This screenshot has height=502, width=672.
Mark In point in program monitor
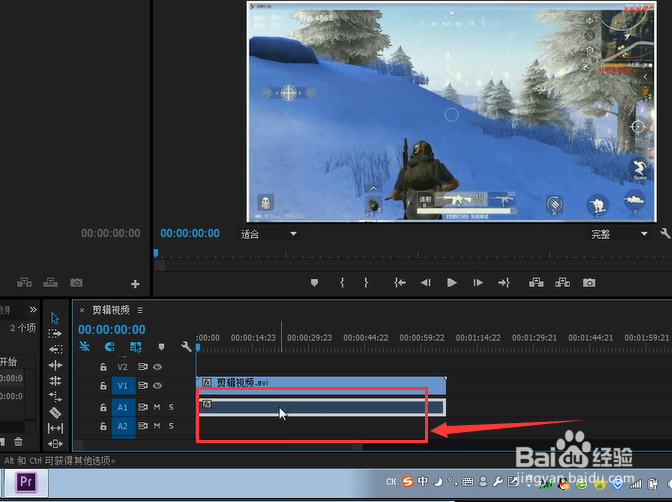coord(342,283)
